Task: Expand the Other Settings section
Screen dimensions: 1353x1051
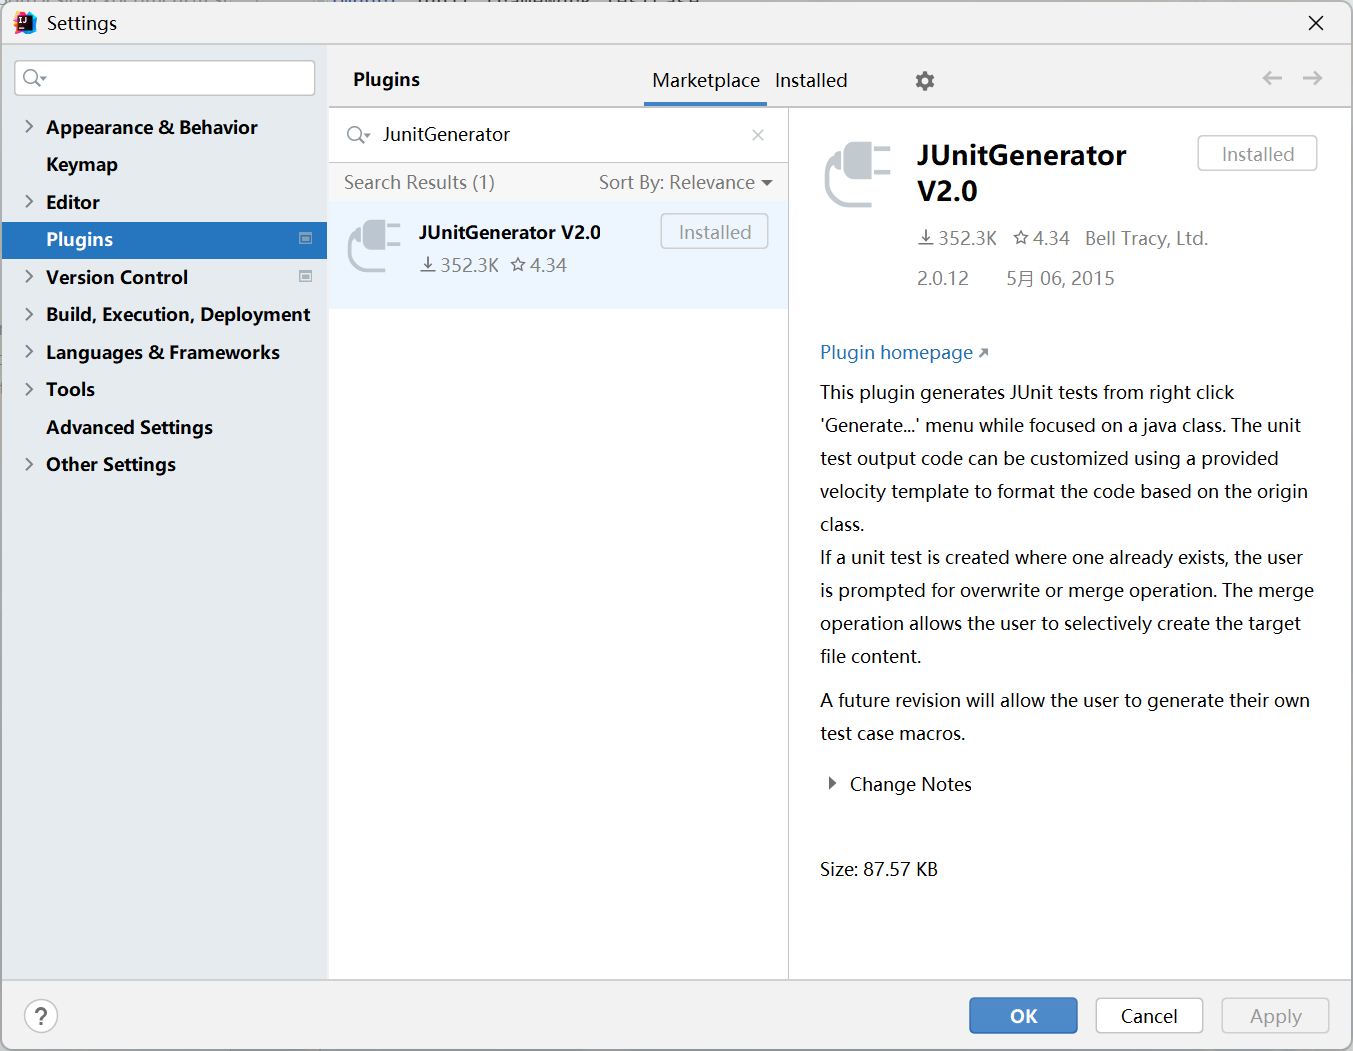Action: [29, 464]
